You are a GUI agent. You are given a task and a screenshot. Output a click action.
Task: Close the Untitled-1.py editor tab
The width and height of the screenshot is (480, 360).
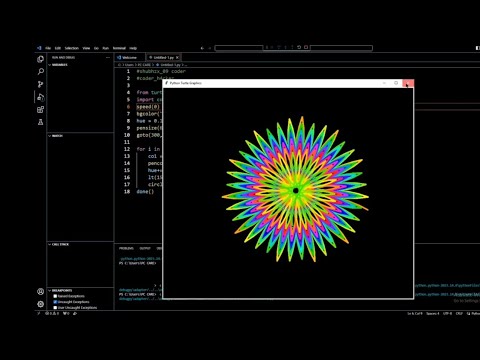point(177,57)
